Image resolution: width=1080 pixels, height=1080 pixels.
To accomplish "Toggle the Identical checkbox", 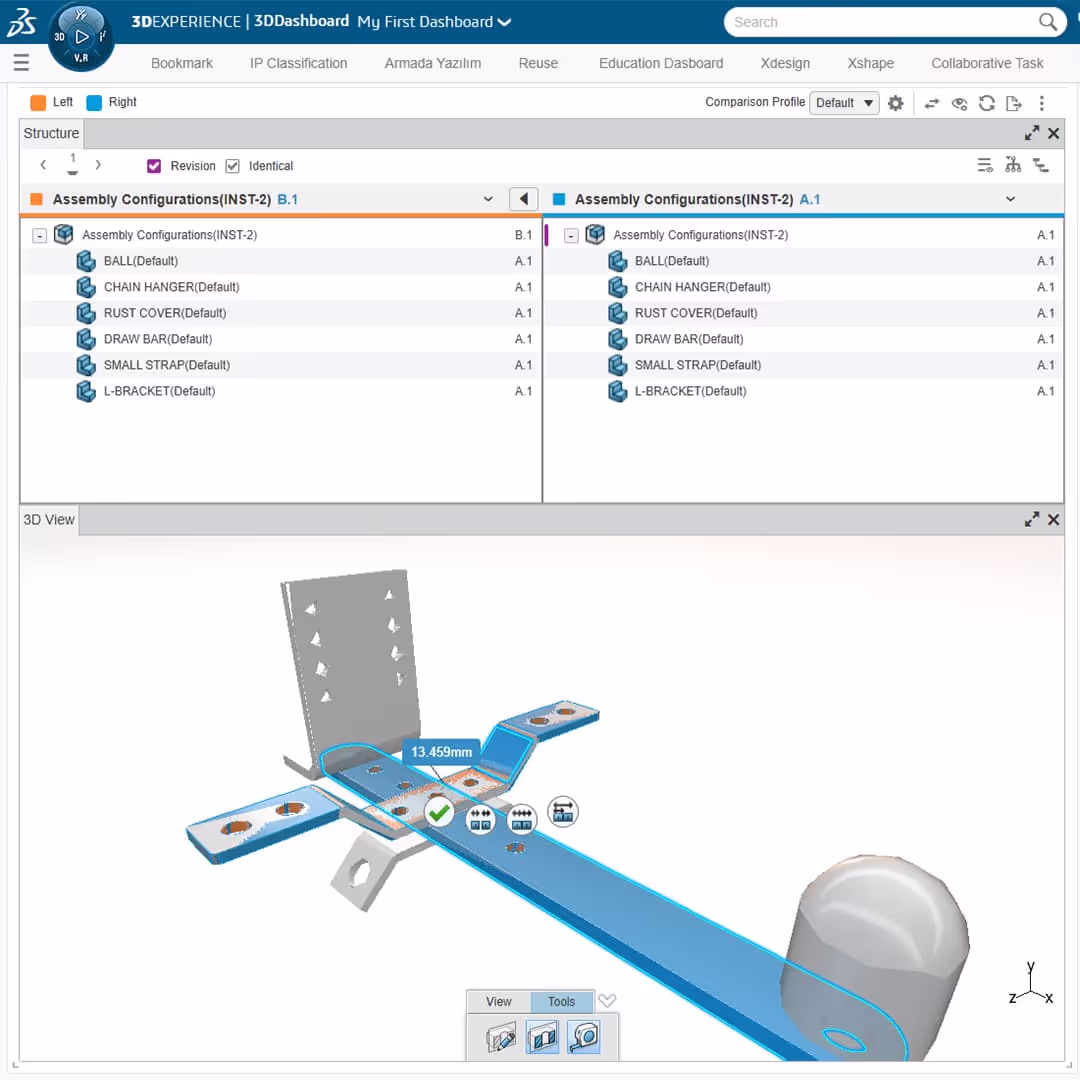I will pyautogui.click(x=232, y=166).
